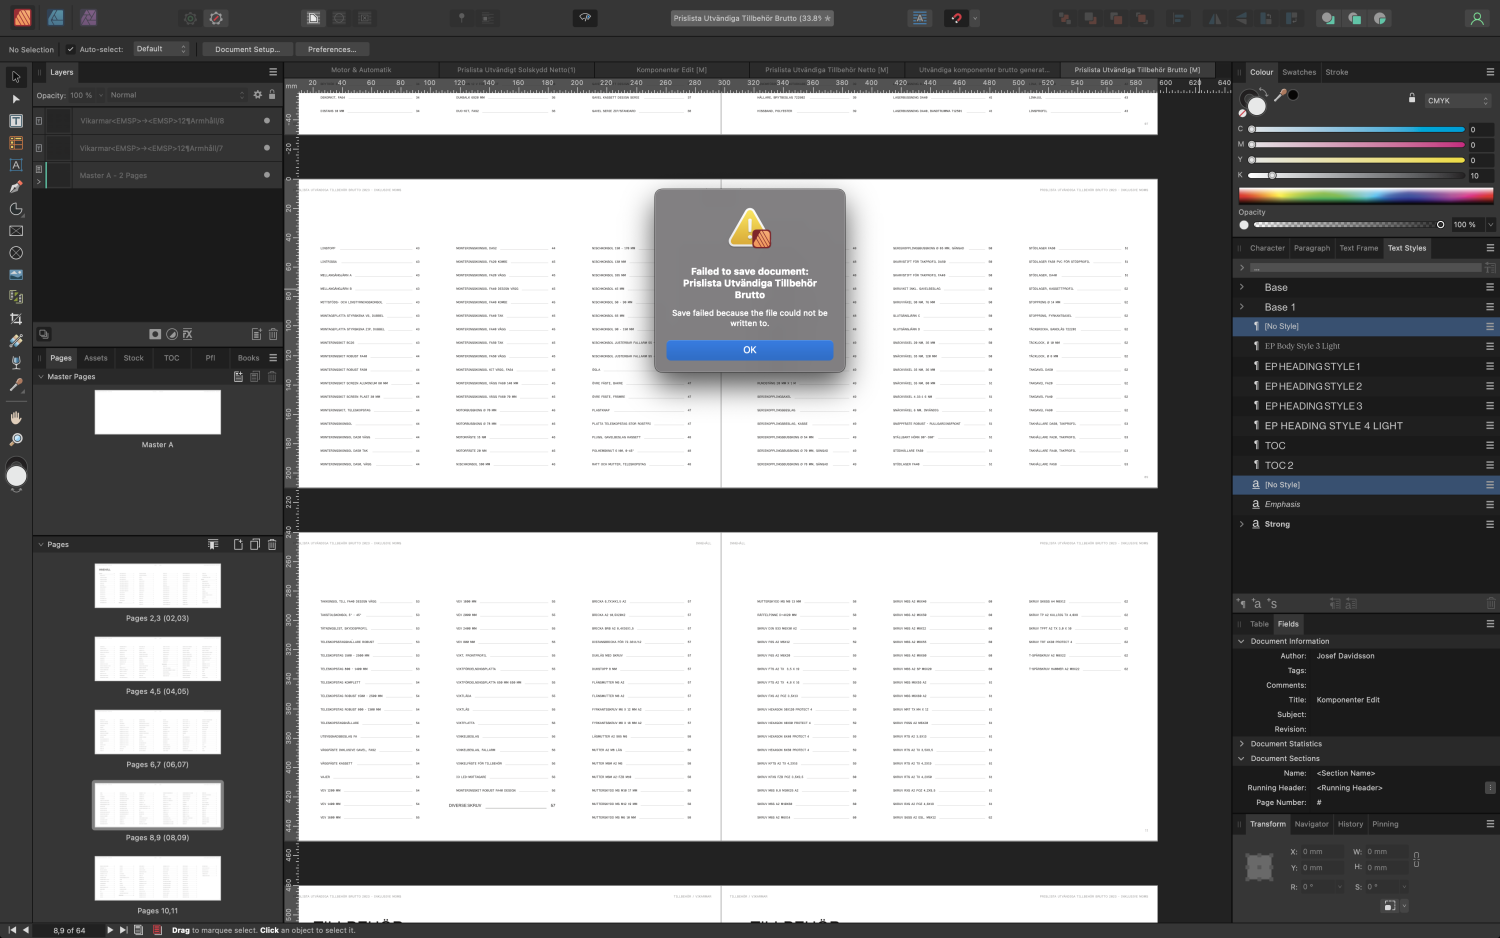
Task: Toggle the Auto-select checkbox
Action: pyautogui.click(x=70, y=48)
